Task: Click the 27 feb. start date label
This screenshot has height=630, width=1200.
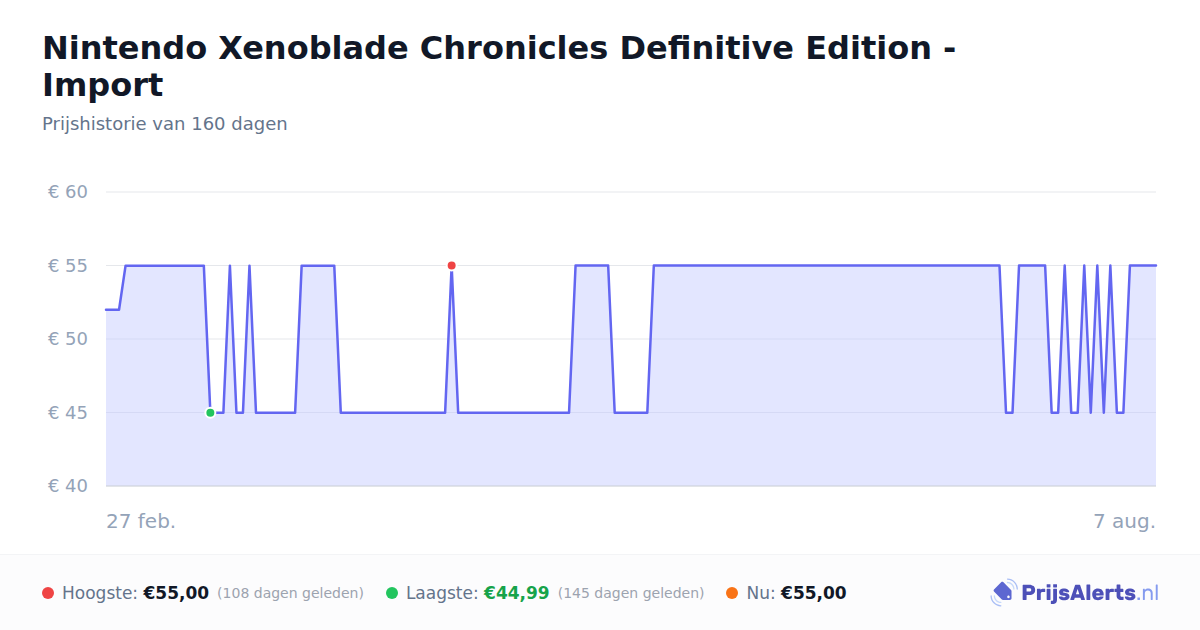Action: click(141, 521)
